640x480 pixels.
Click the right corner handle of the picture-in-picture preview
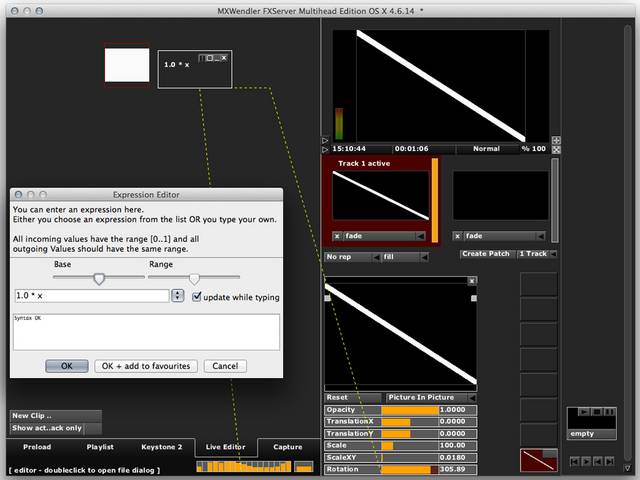473,298
